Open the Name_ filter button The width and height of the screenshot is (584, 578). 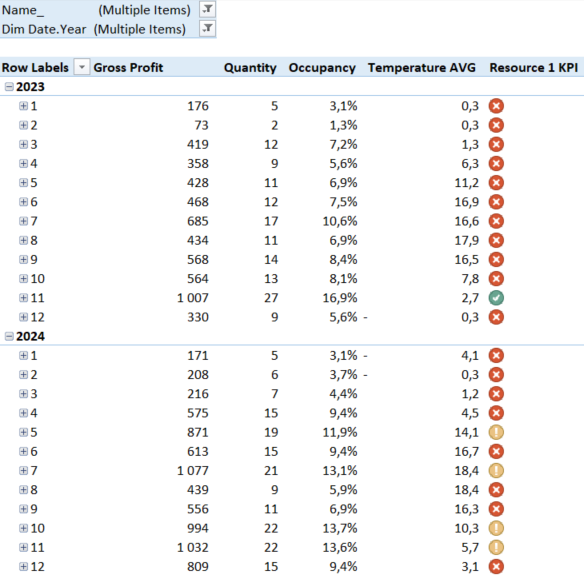(x=207, y=9)
